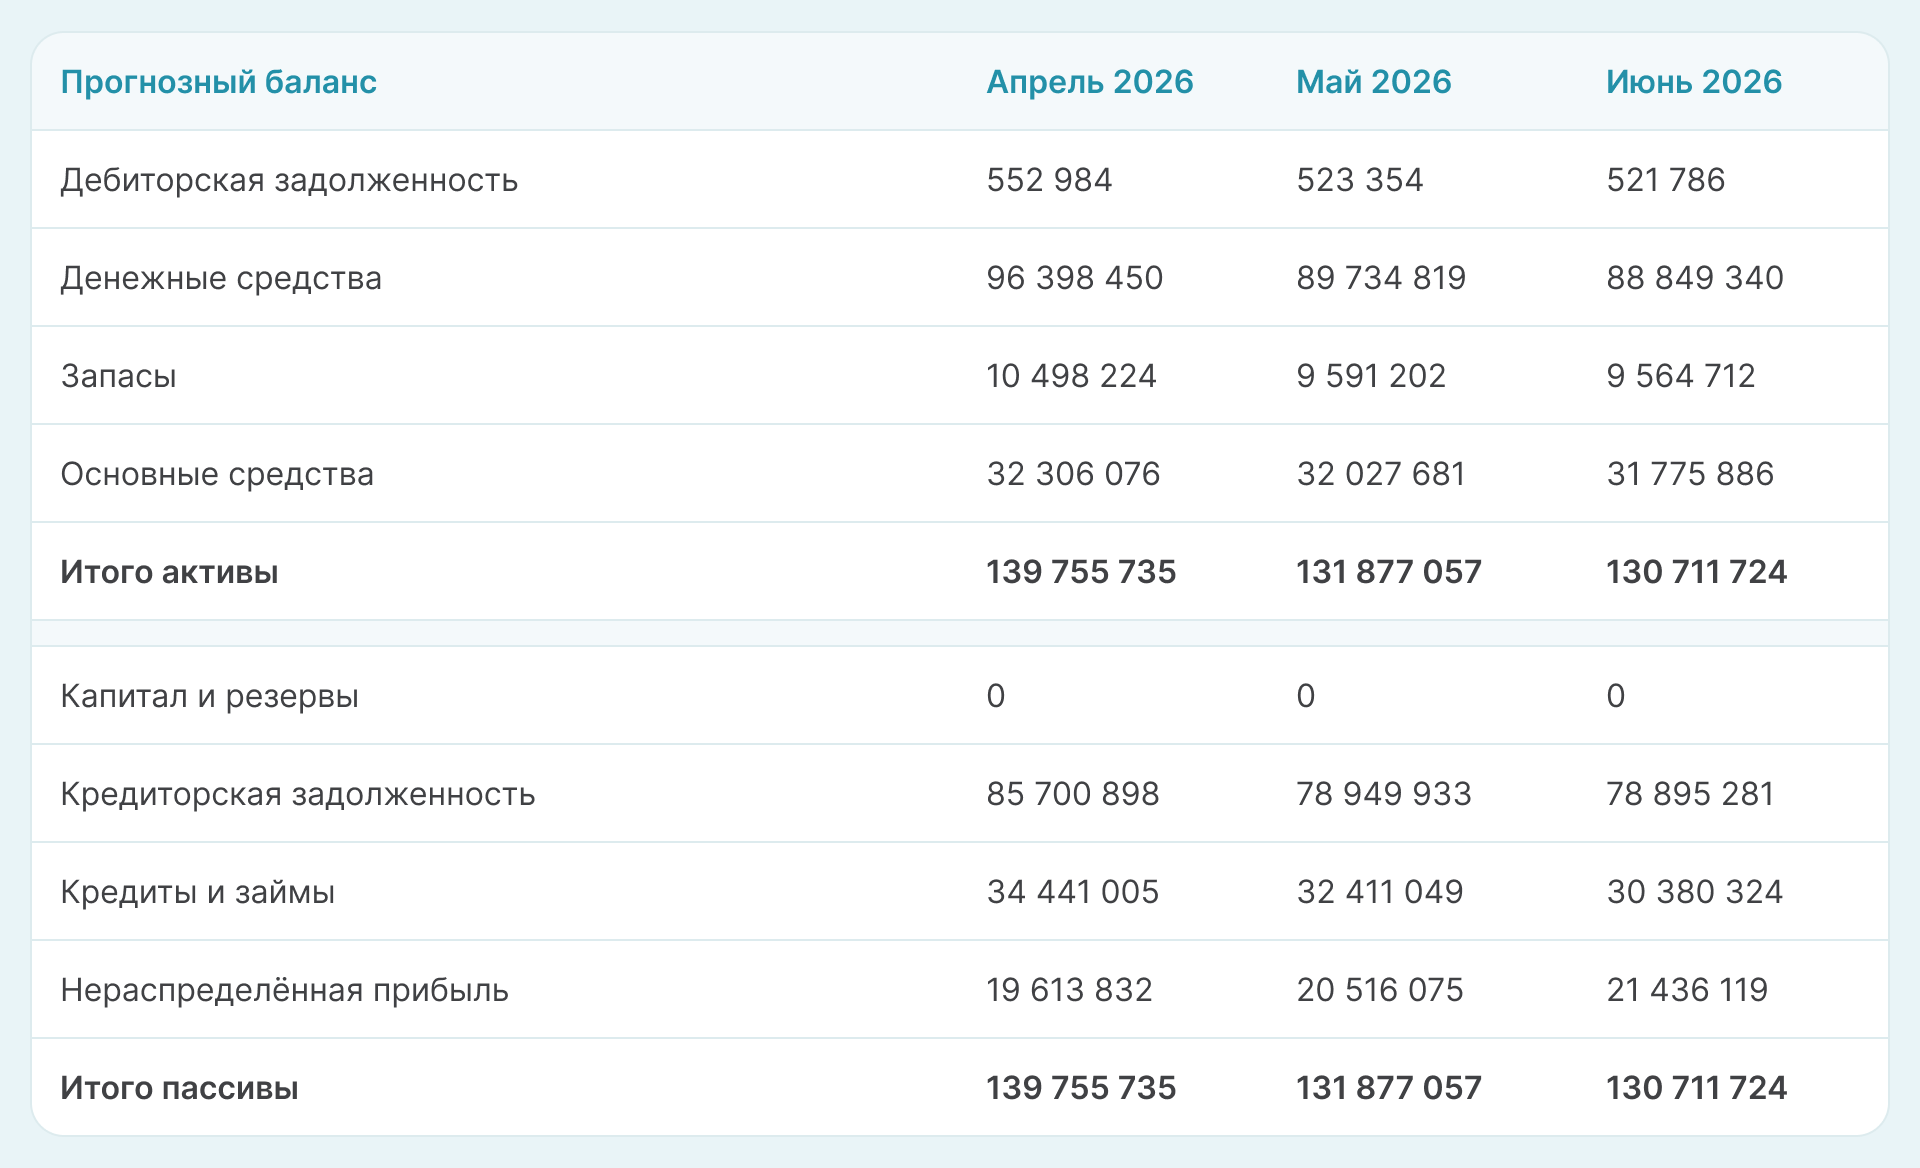
Task: Select the Апрель 2026 column header
Action: click(x=1089, y=82)
